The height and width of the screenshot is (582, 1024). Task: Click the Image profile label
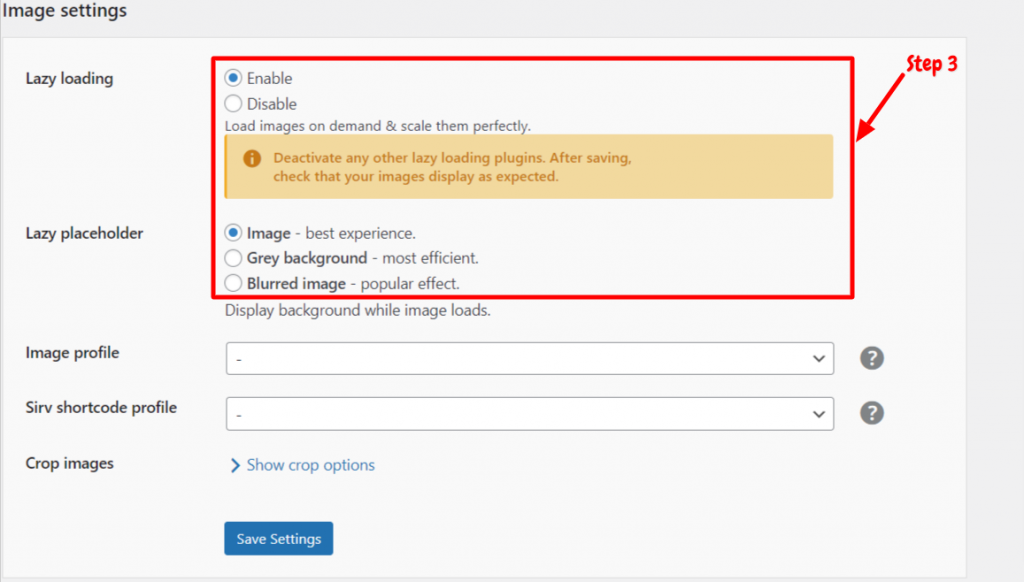[72, 353]
